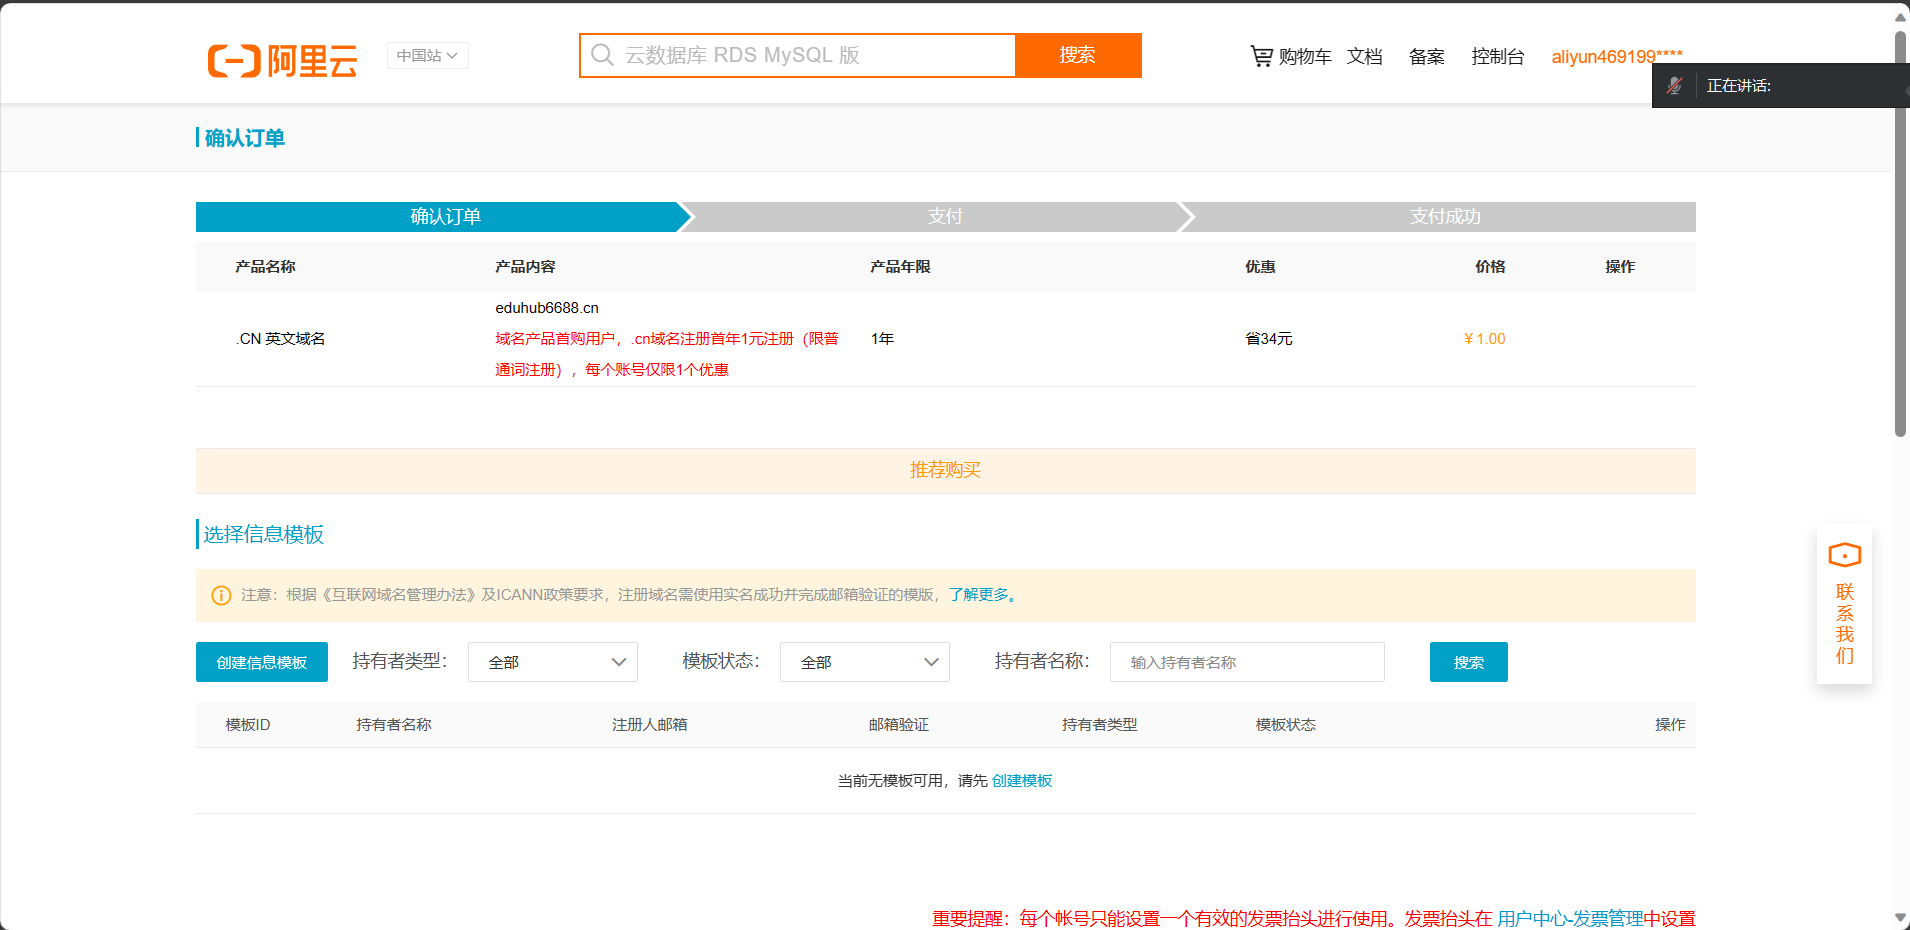Click the 联系我们 side widget text
This screenshot has width=1910, height=930.
(1845, 624)
